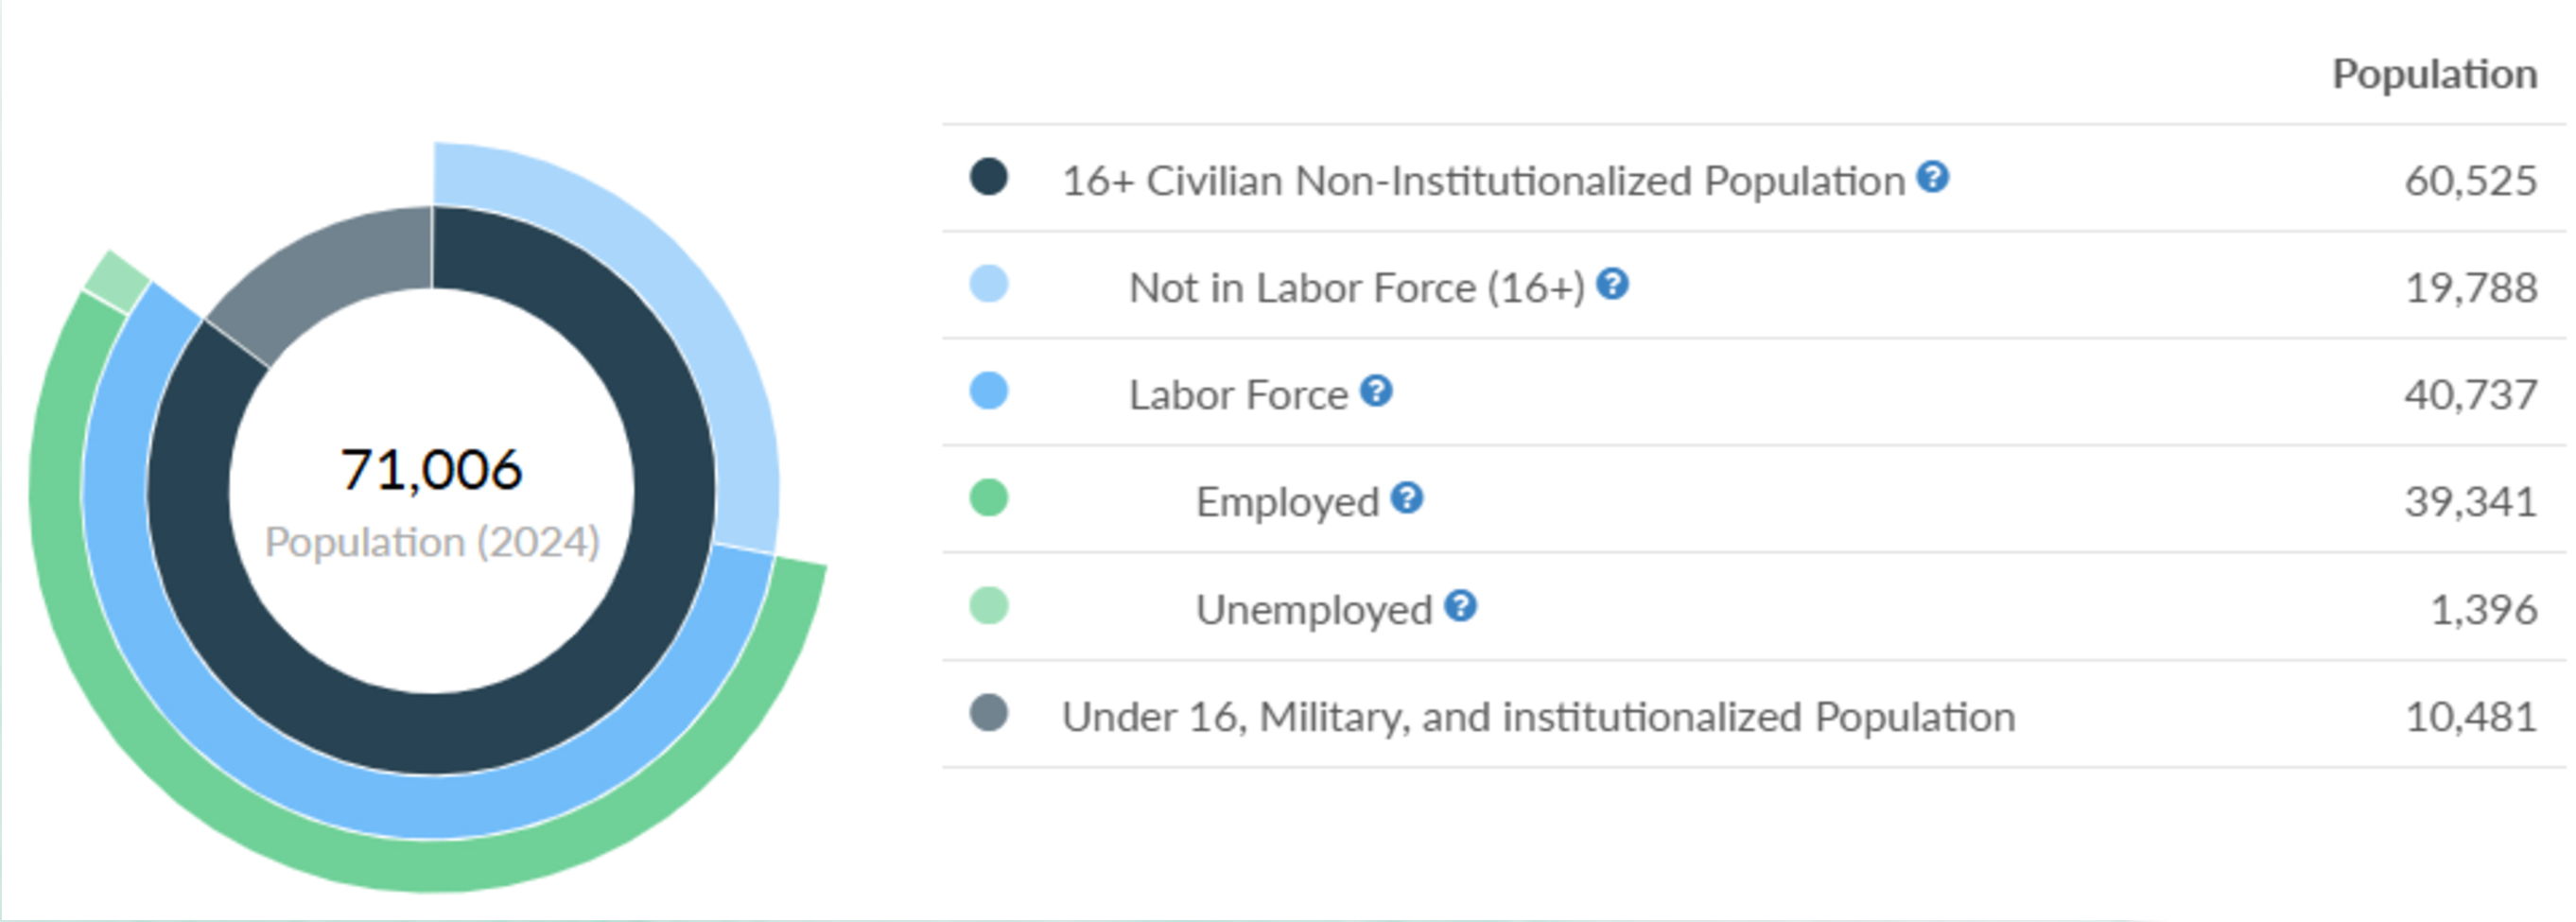This screenshot has height=922, width=2576.
Task: Select the light green Unemployed legend dot
Action: tap(989, 605)
